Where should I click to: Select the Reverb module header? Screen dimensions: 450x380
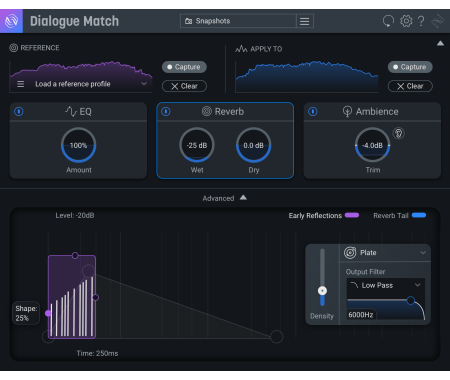pos(225,112)
